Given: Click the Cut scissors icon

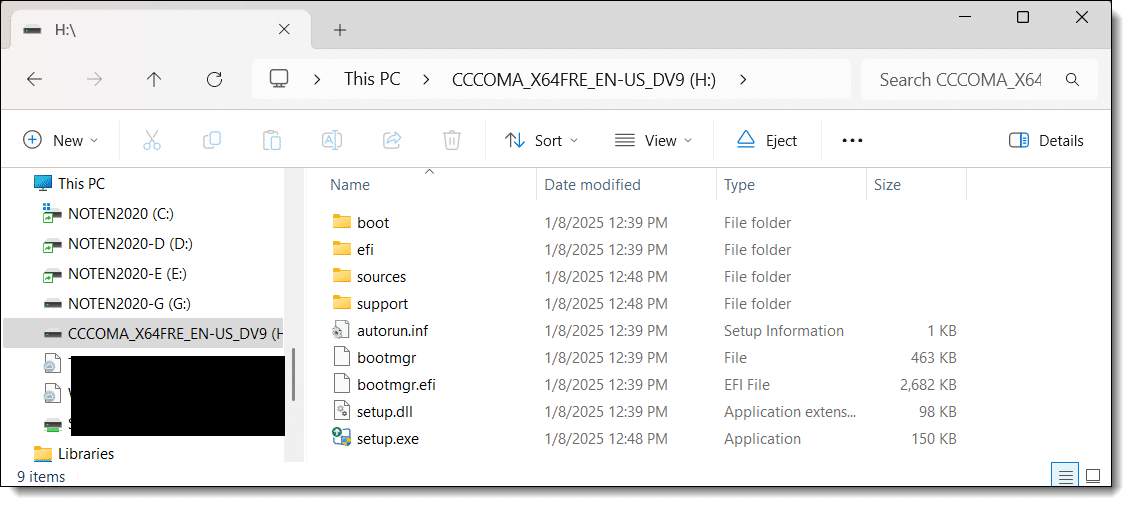Looking at the screenshot, I should tap(152, 140).
